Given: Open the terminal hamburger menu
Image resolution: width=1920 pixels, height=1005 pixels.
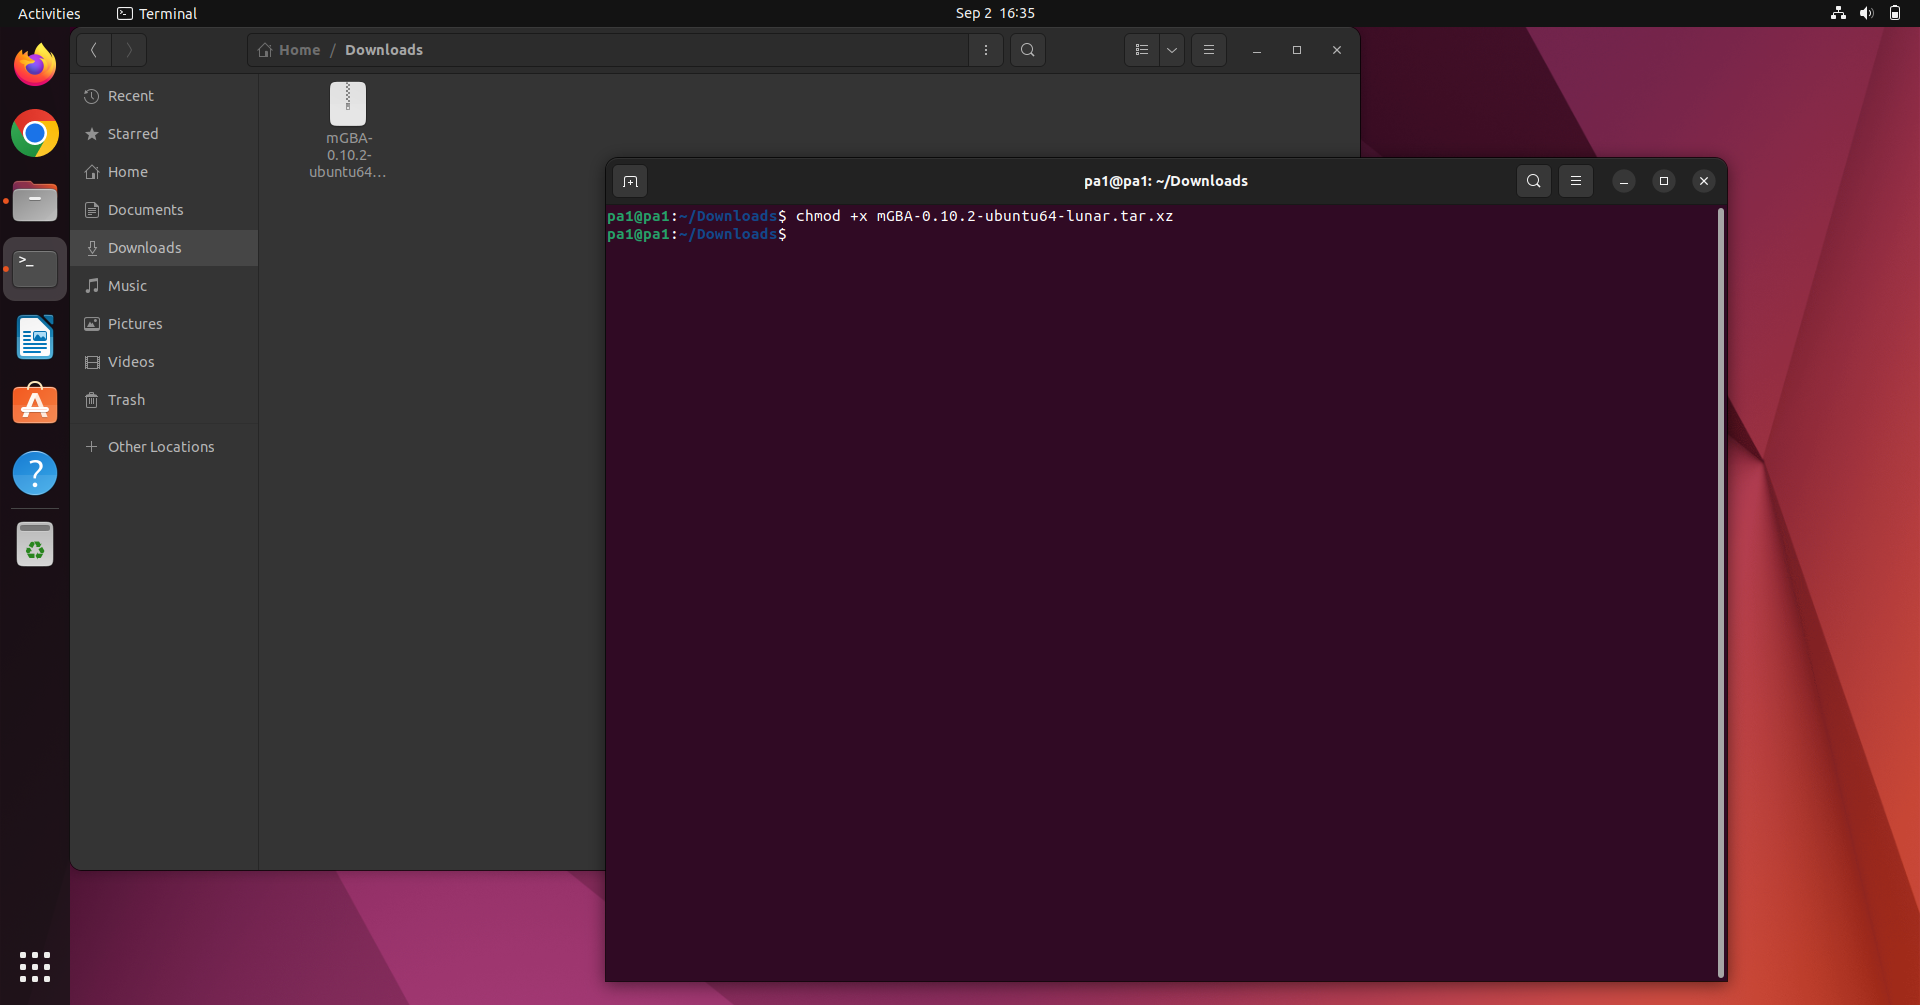Looking at the screenshot, I should click(x=1577, y=181).
